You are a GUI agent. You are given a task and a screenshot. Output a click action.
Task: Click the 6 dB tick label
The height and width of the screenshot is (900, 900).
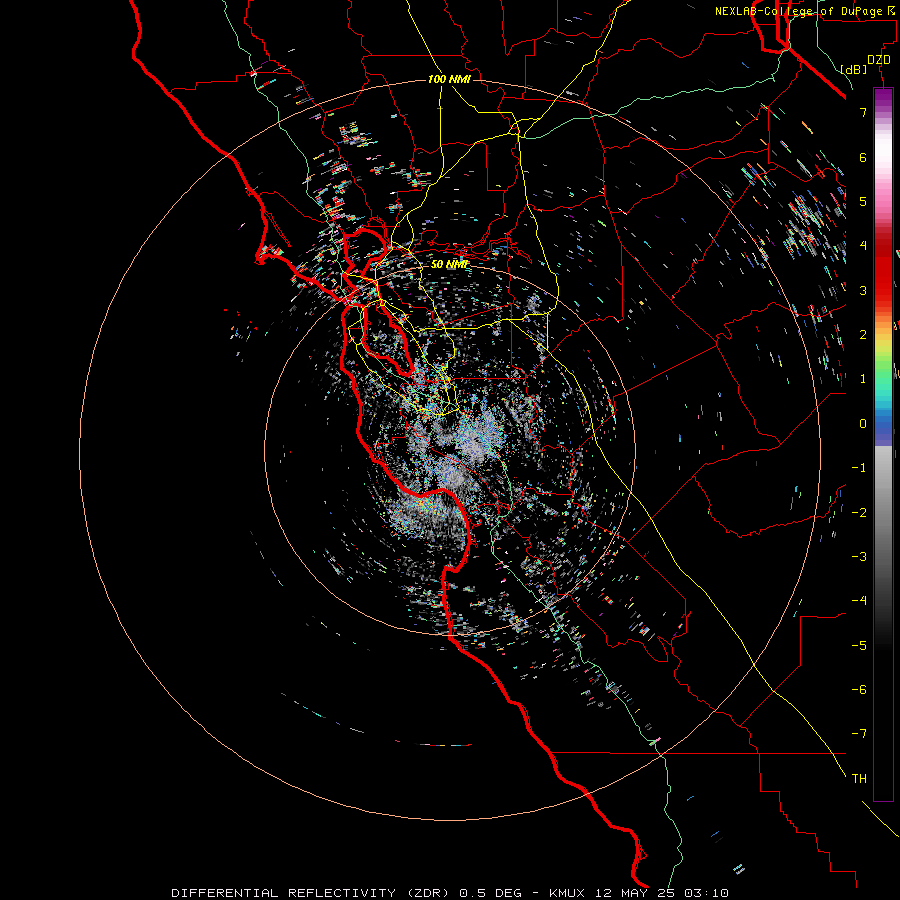point(863,157)
